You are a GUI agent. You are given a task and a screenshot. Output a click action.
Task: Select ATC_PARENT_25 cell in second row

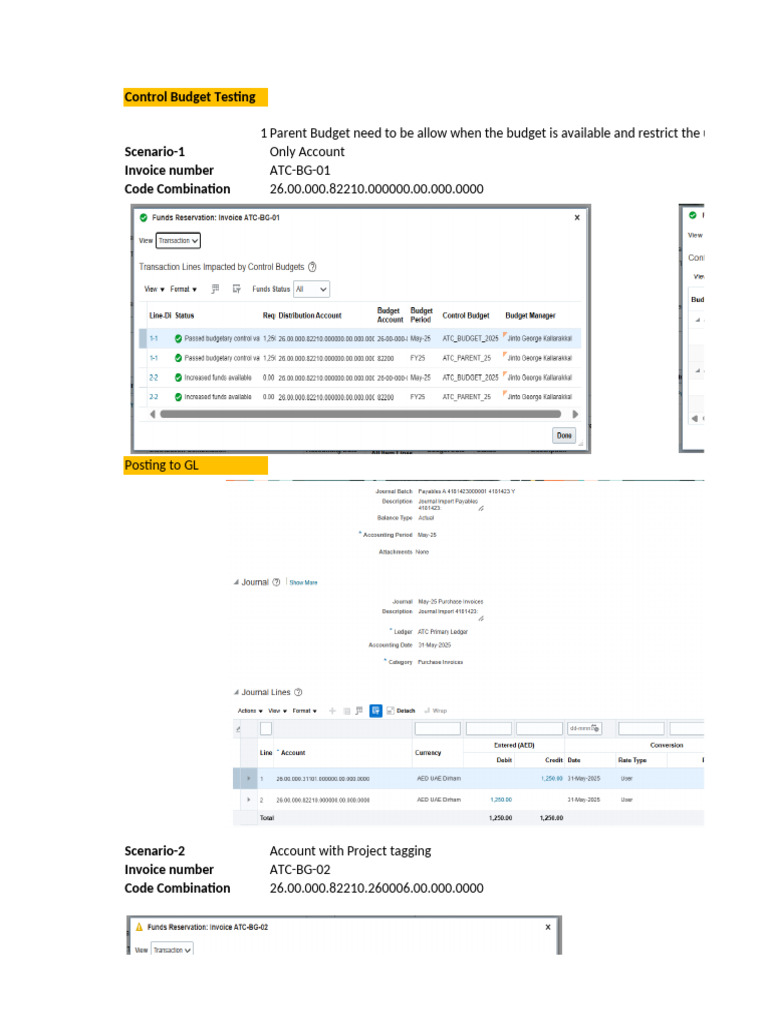coord(466,359)
